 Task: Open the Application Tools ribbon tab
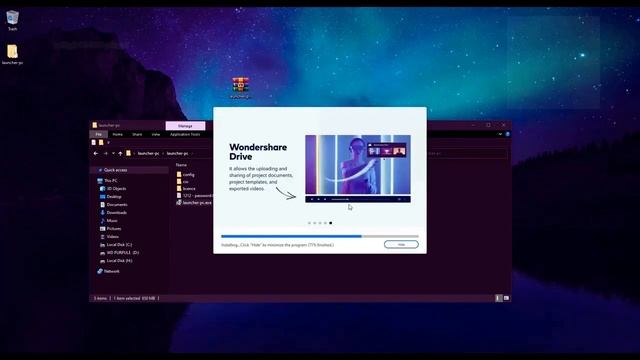coord(185,134)
